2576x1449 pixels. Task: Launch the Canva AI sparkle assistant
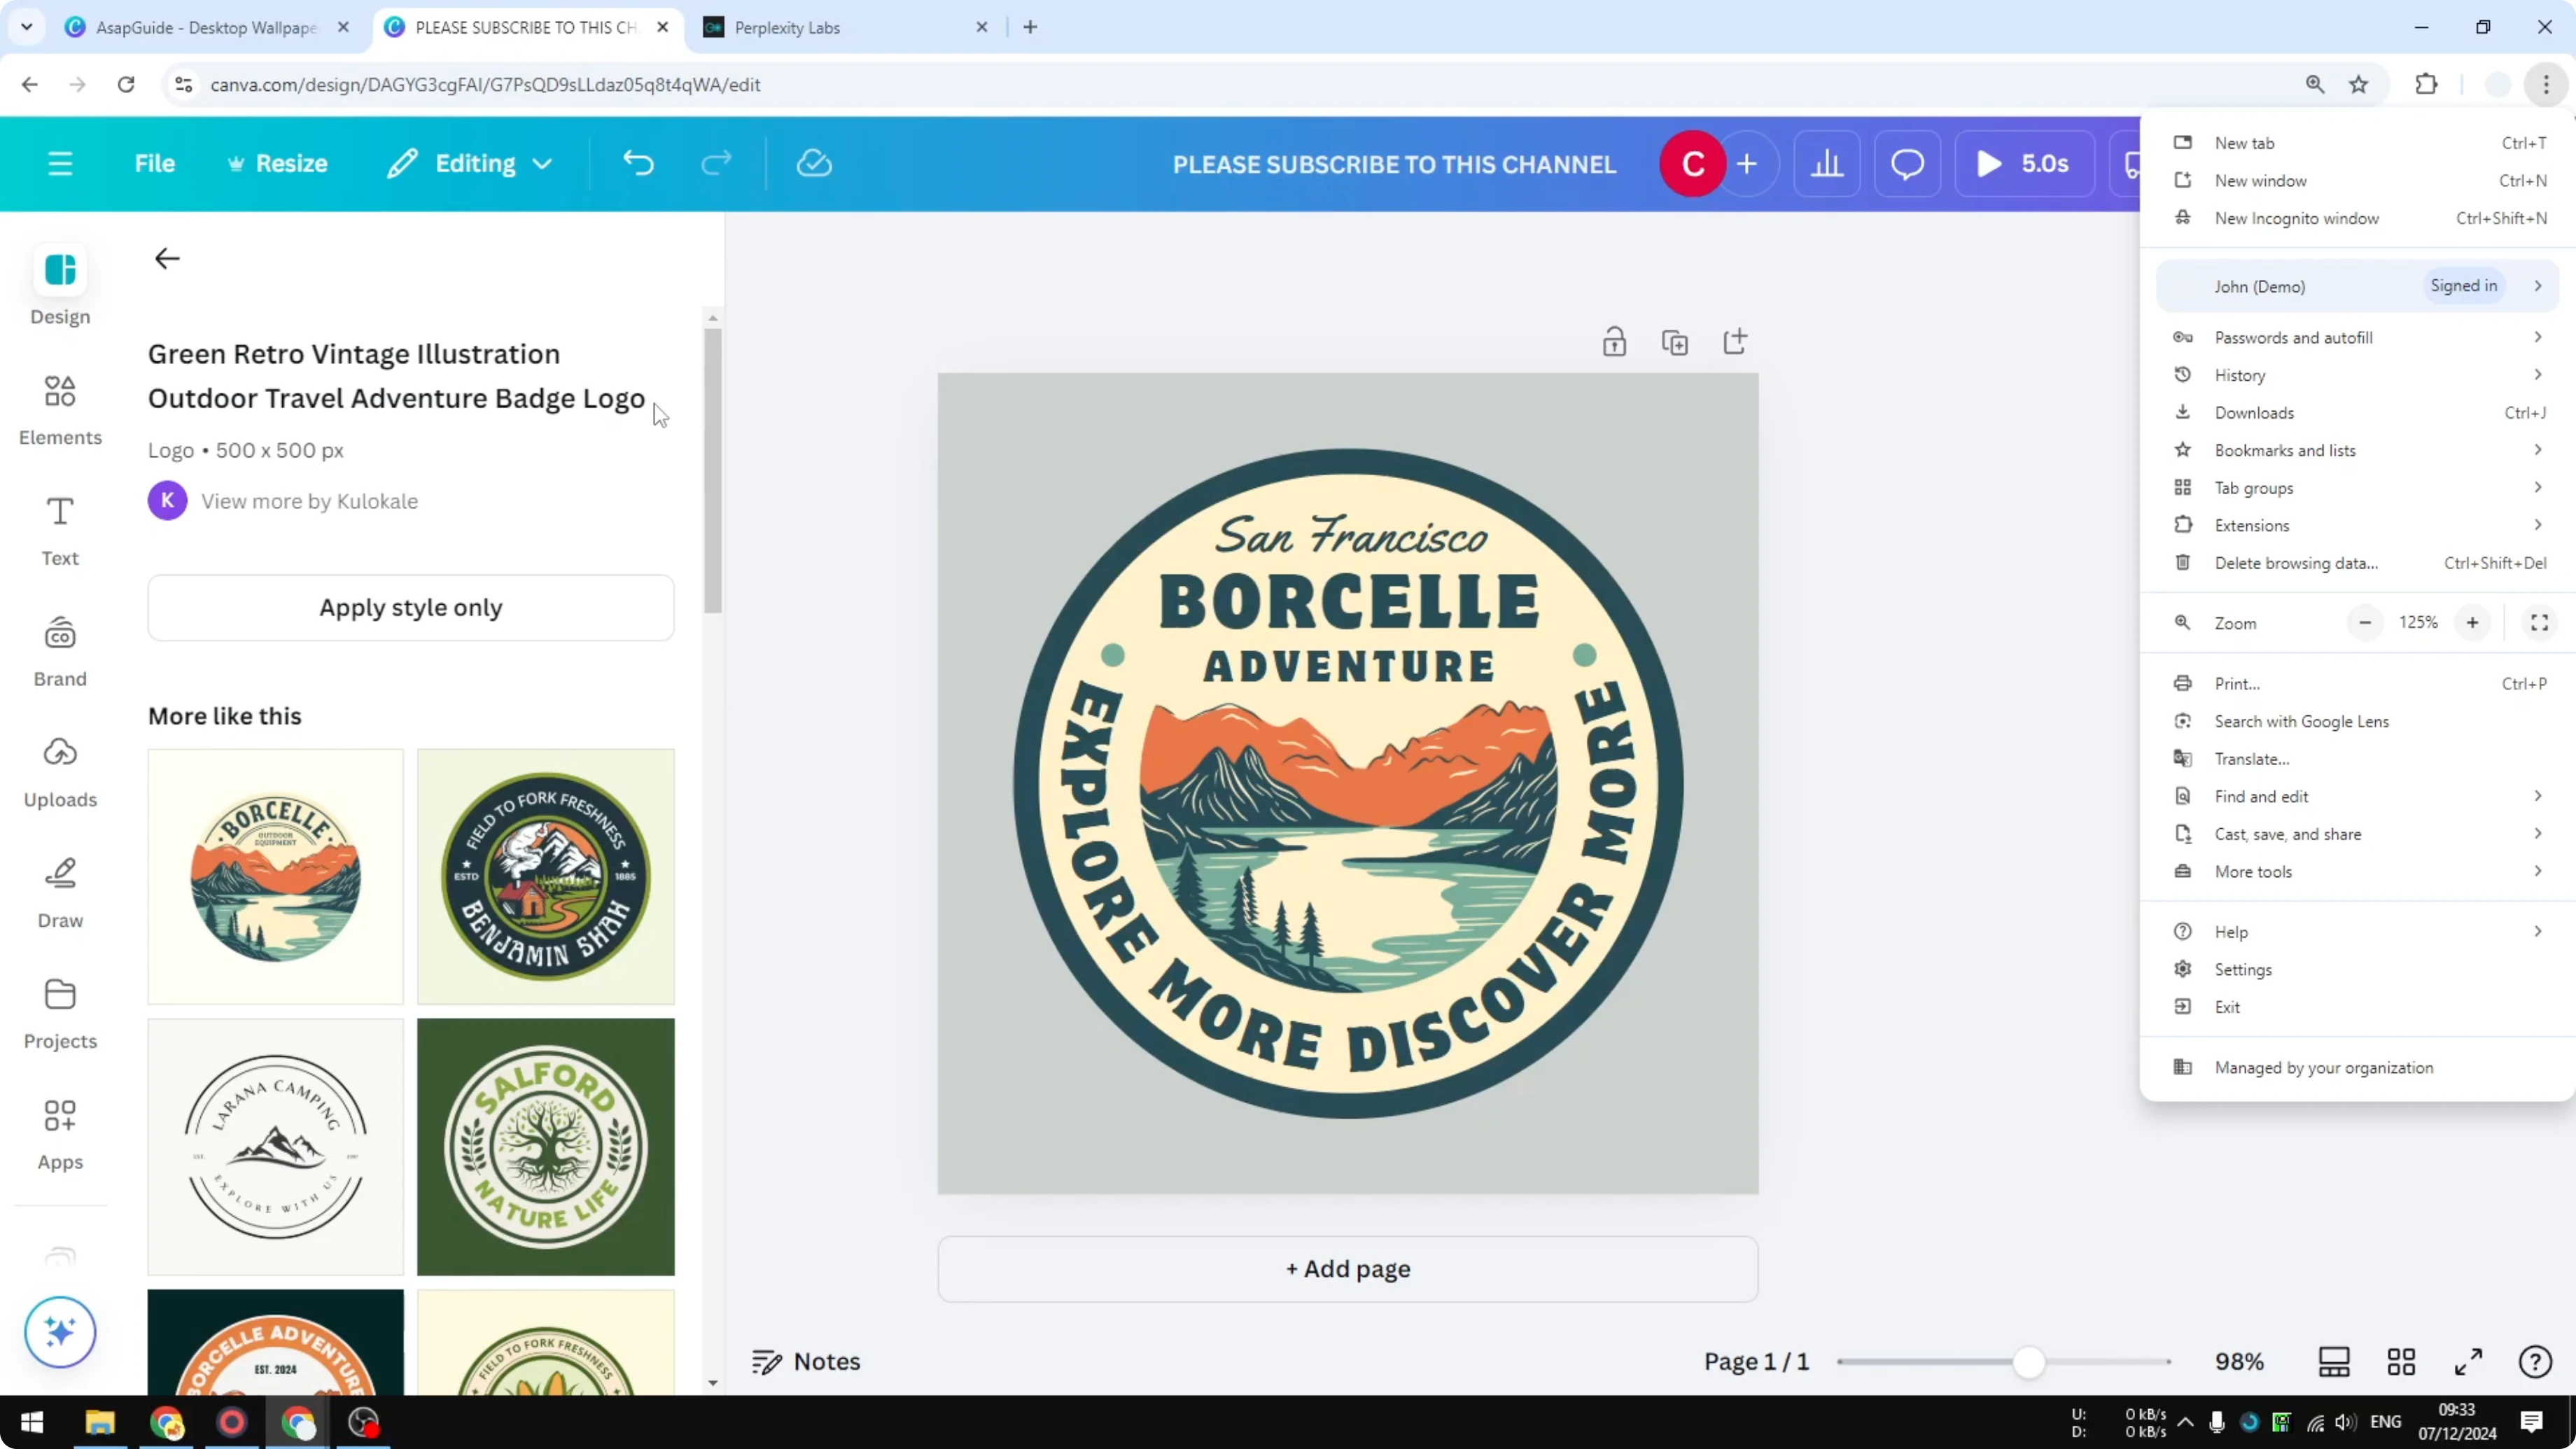[x=59, y=1332]
